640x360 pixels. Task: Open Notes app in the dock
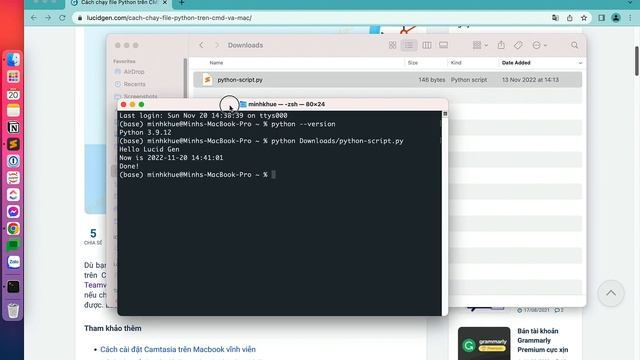click(x=13, y=111)
